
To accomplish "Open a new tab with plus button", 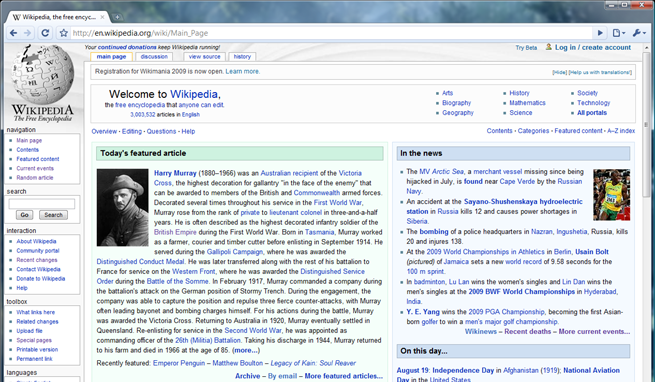I will point(117,17).
